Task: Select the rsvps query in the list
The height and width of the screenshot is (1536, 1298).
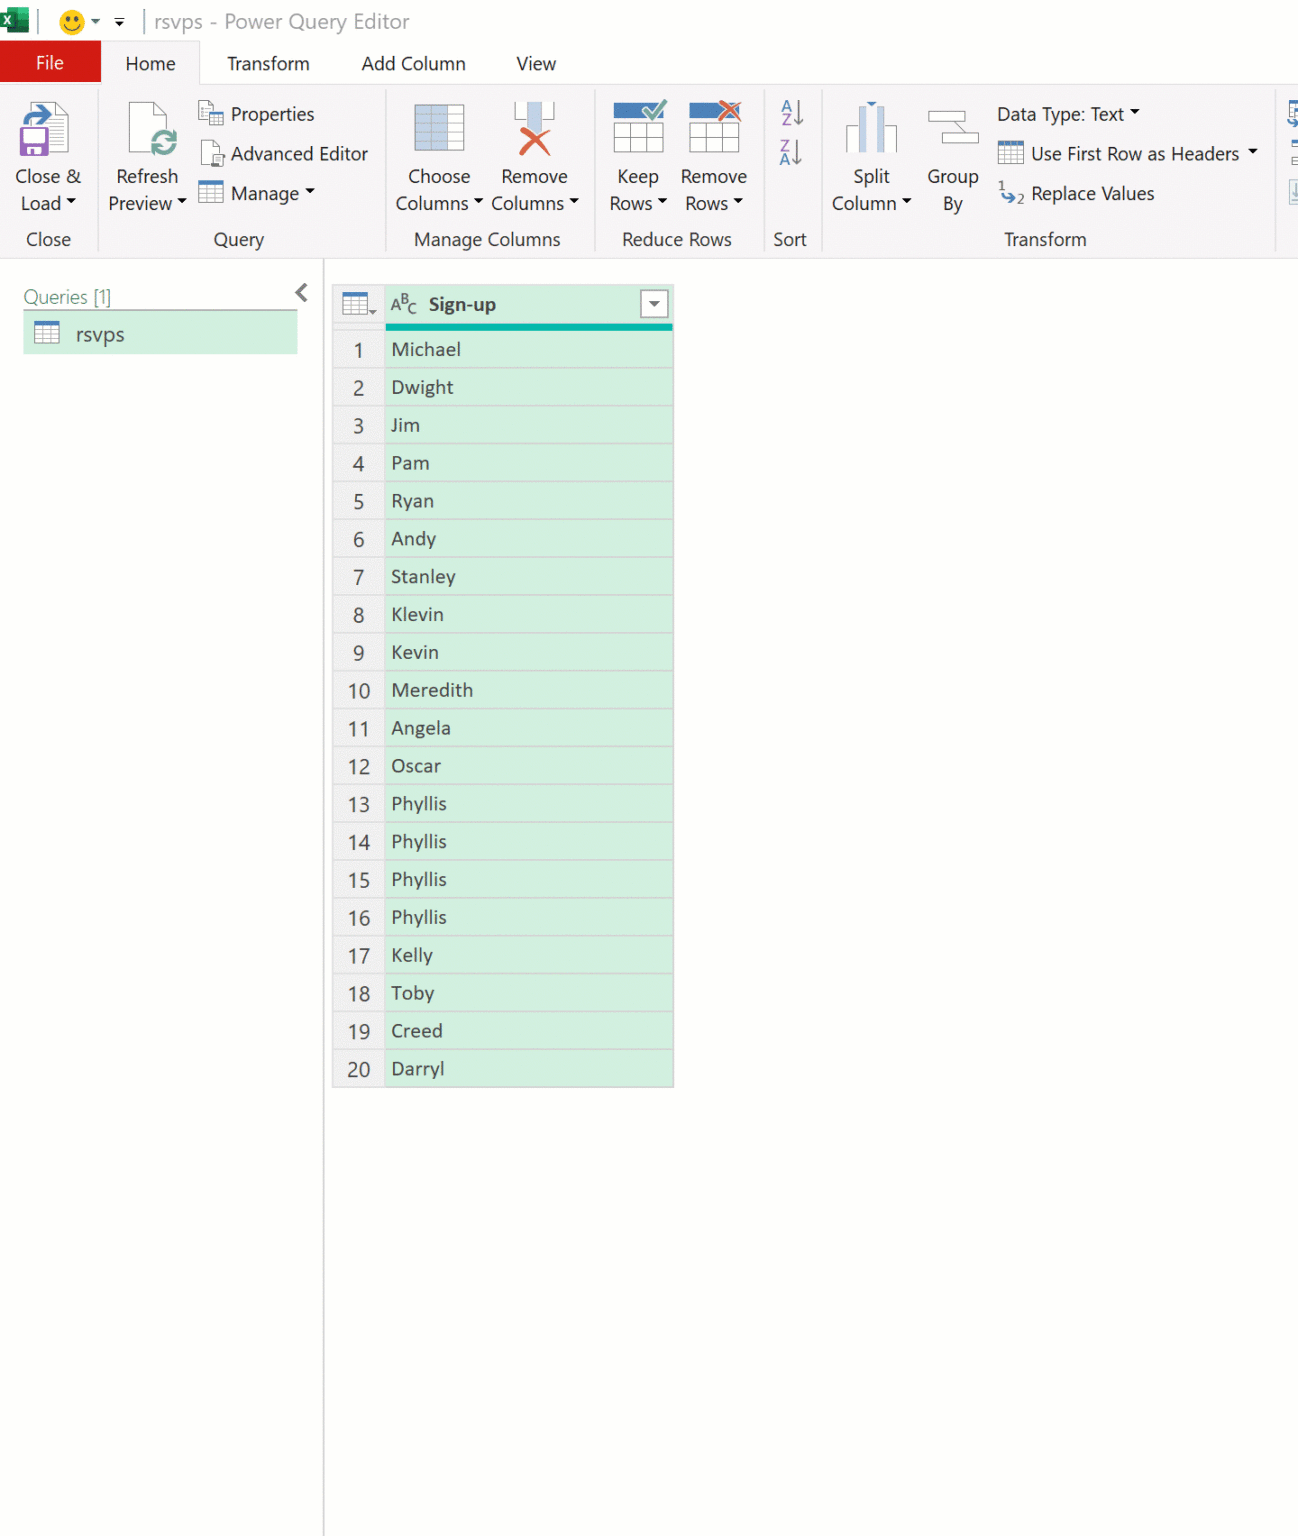Action: tap(160, 334)
